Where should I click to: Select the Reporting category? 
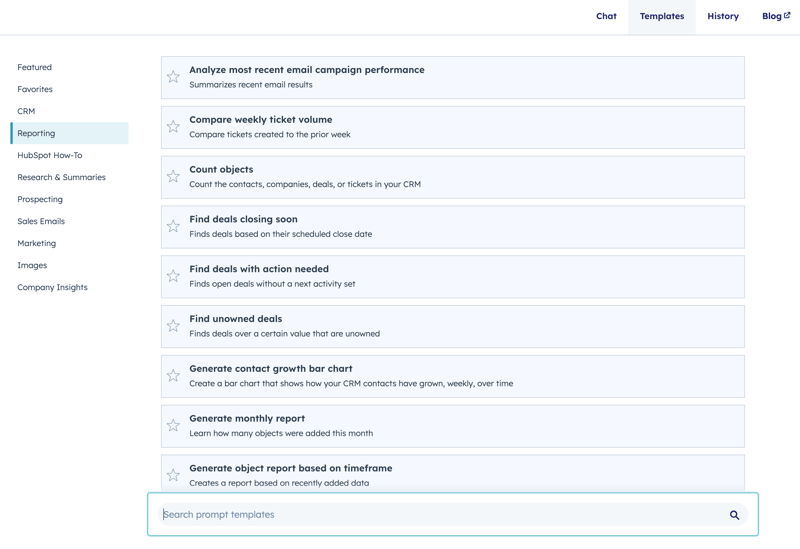[69, 133]
